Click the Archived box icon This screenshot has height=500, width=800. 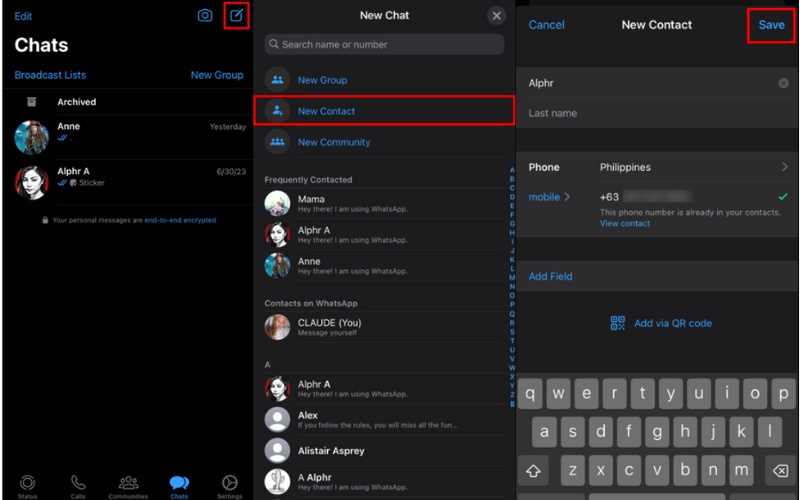tap(32, 102)
